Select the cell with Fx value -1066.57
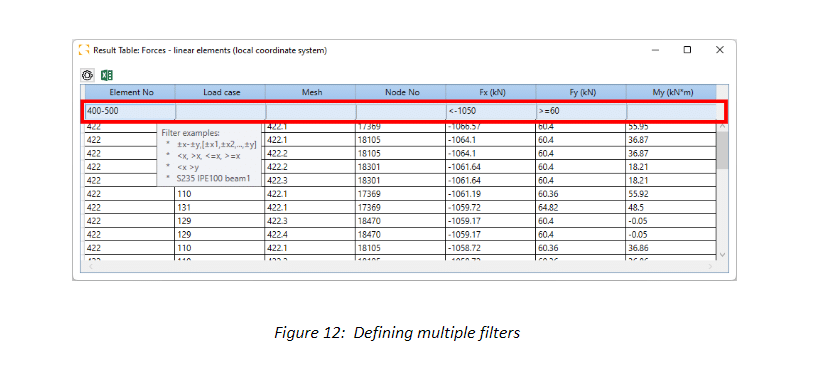 click(x=490, y=127)
